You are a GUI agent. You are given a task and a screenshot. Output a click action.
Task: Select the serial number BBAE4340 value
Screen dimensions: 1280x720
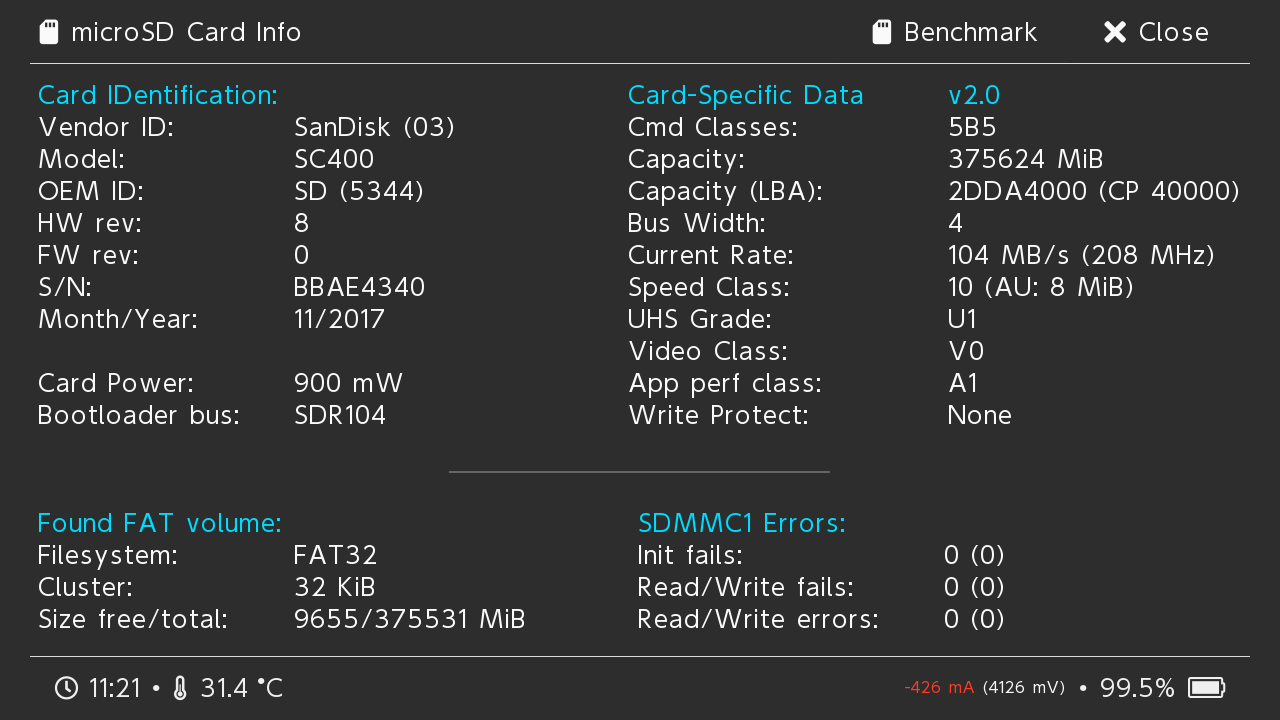tap(360, 288)
